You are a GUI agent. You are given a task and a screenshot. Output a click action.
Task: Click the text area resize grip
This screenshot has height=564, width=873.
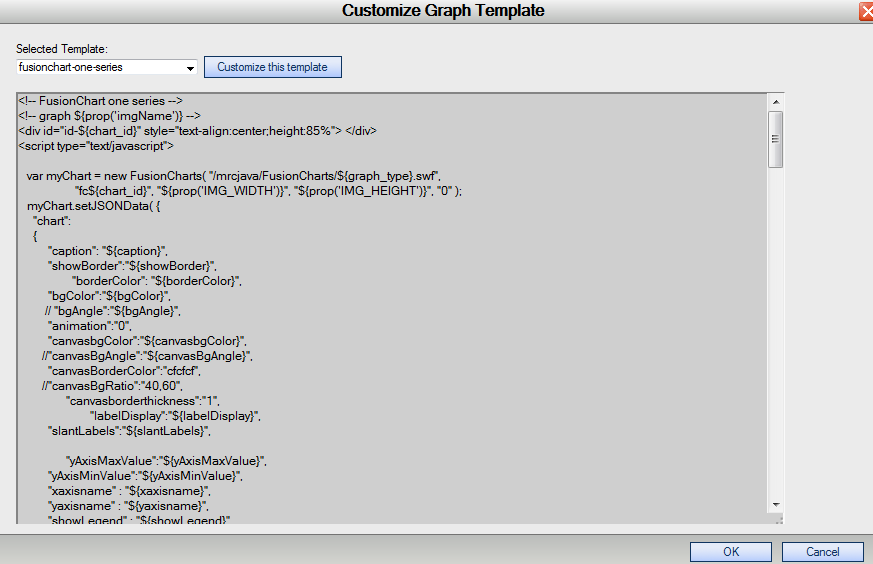tap(779, 520)
